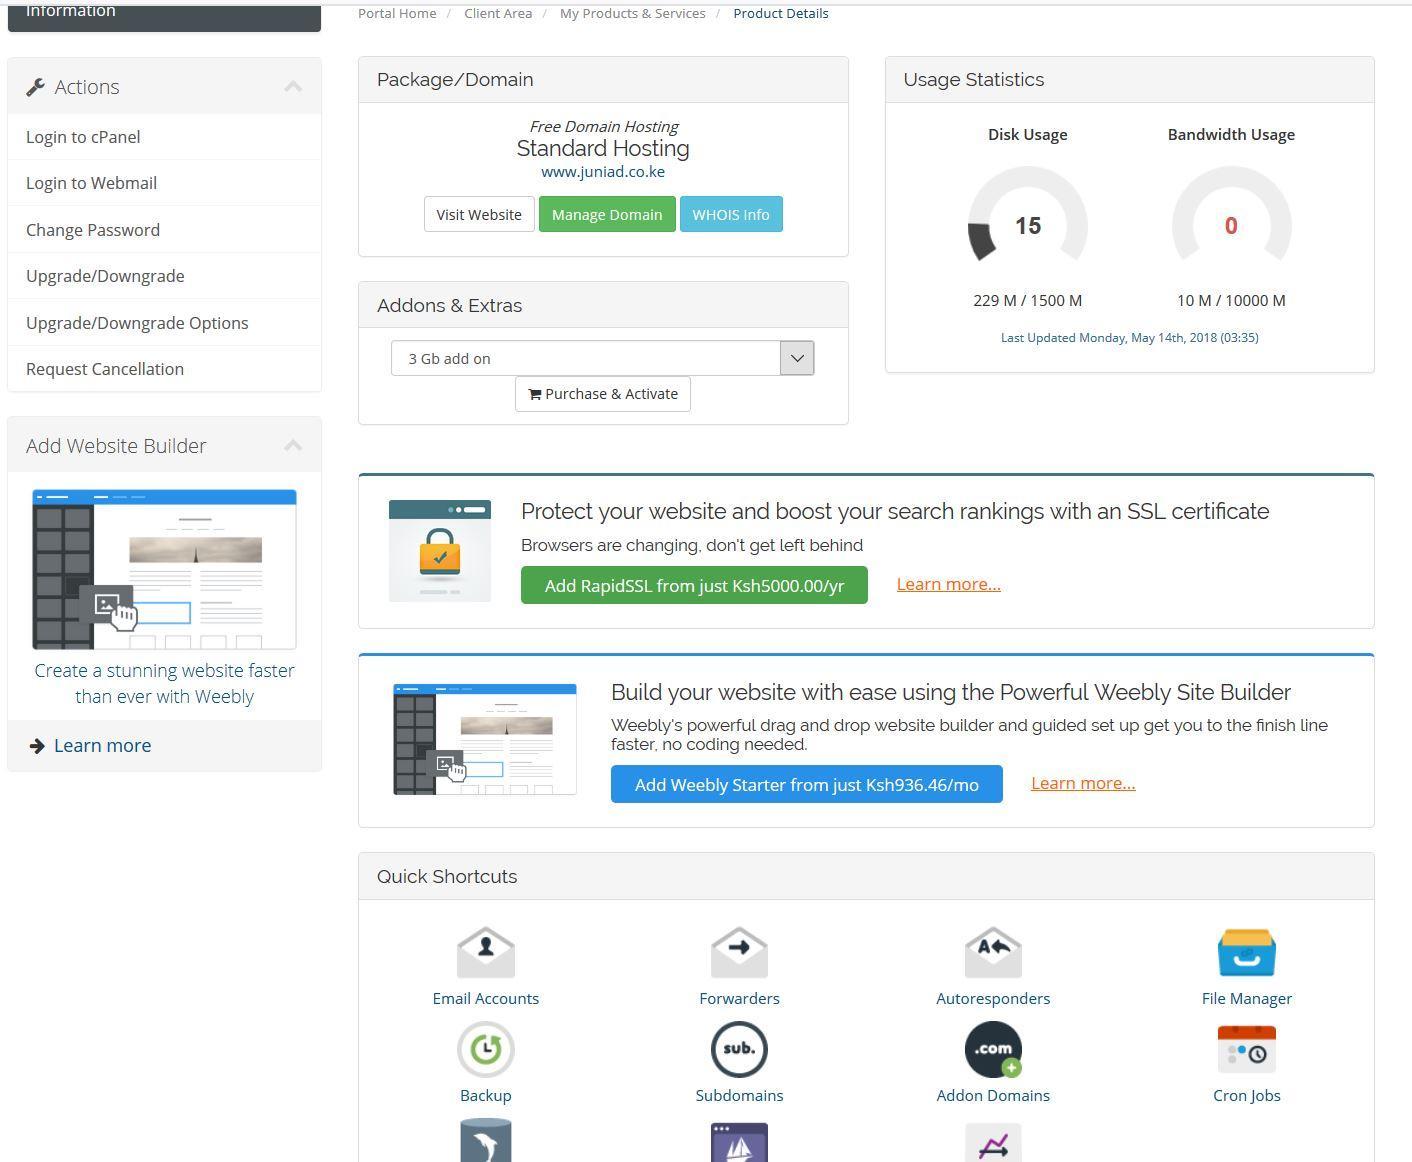The width and height of the screenshot is (1412, 1162).
Task: Click the Forwarders envelope icon
Action: pos(739,953)
